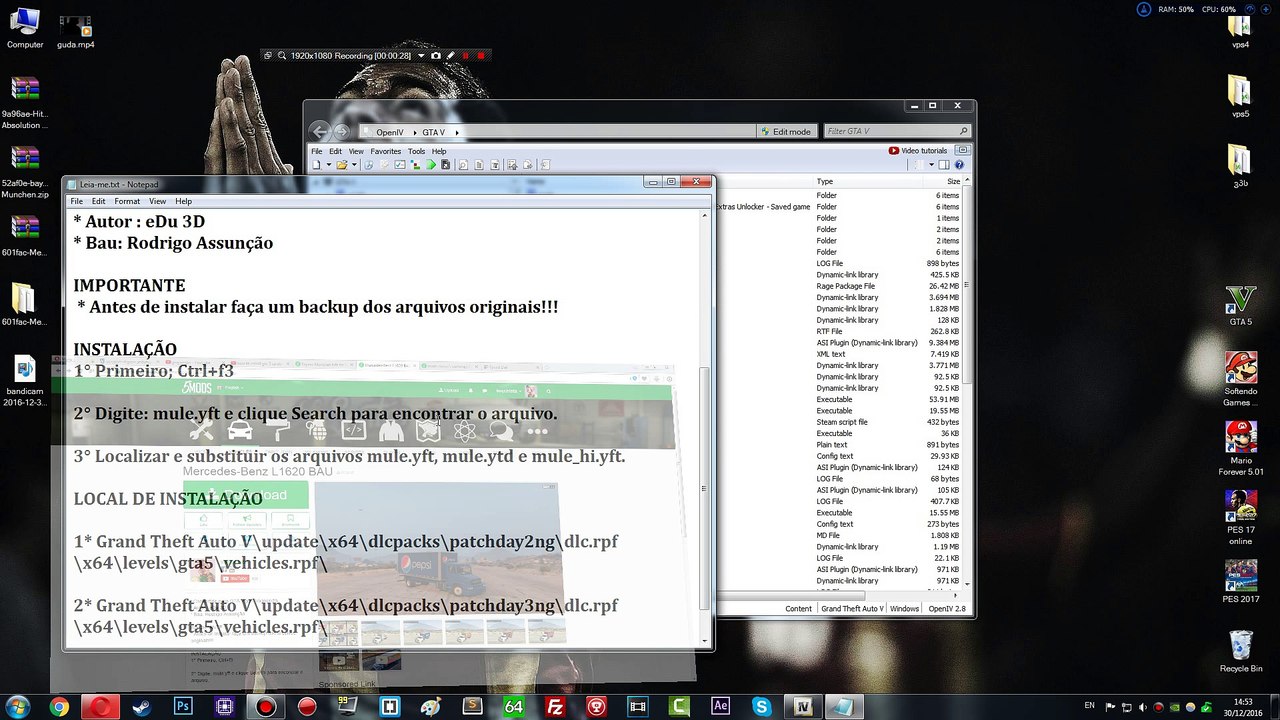Open Notepad View menu
Viewport: 1280px width, 720px height.
click(158, 201)
